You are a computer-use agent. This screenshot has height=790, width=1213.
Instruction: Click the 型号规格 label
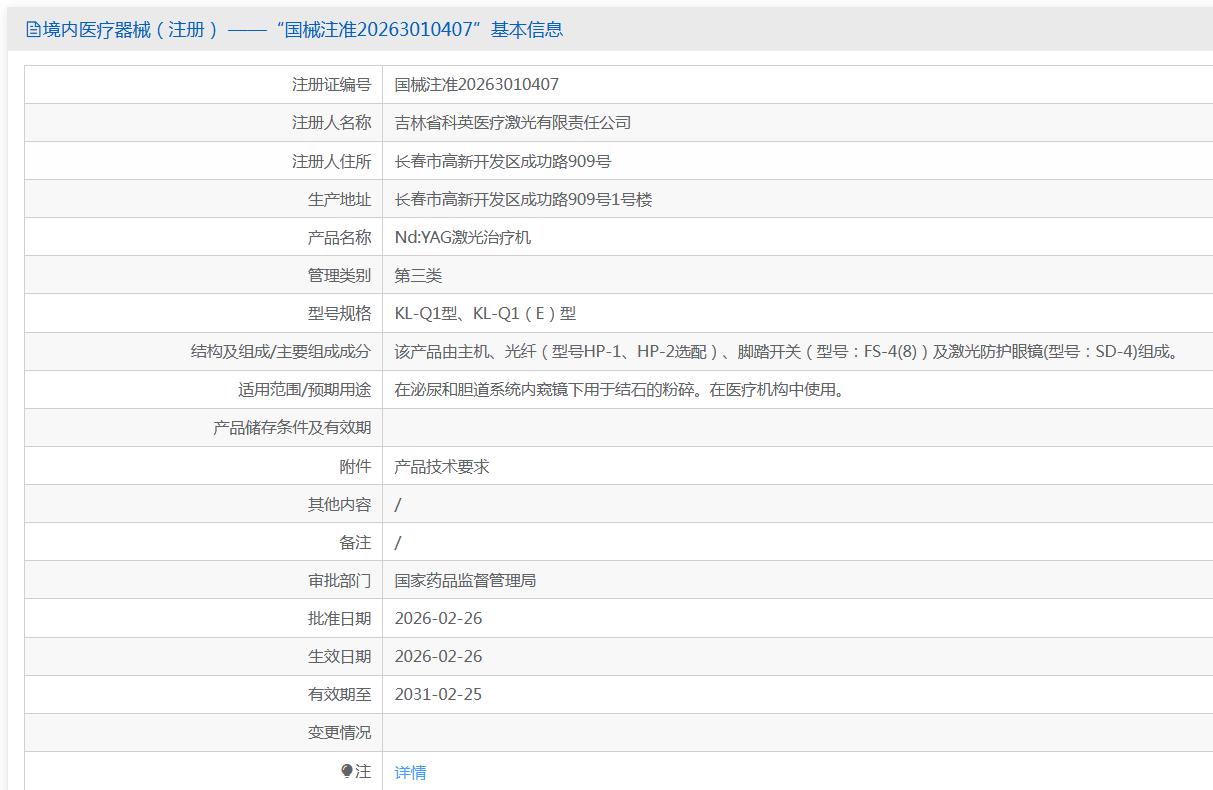coord(339,313)
